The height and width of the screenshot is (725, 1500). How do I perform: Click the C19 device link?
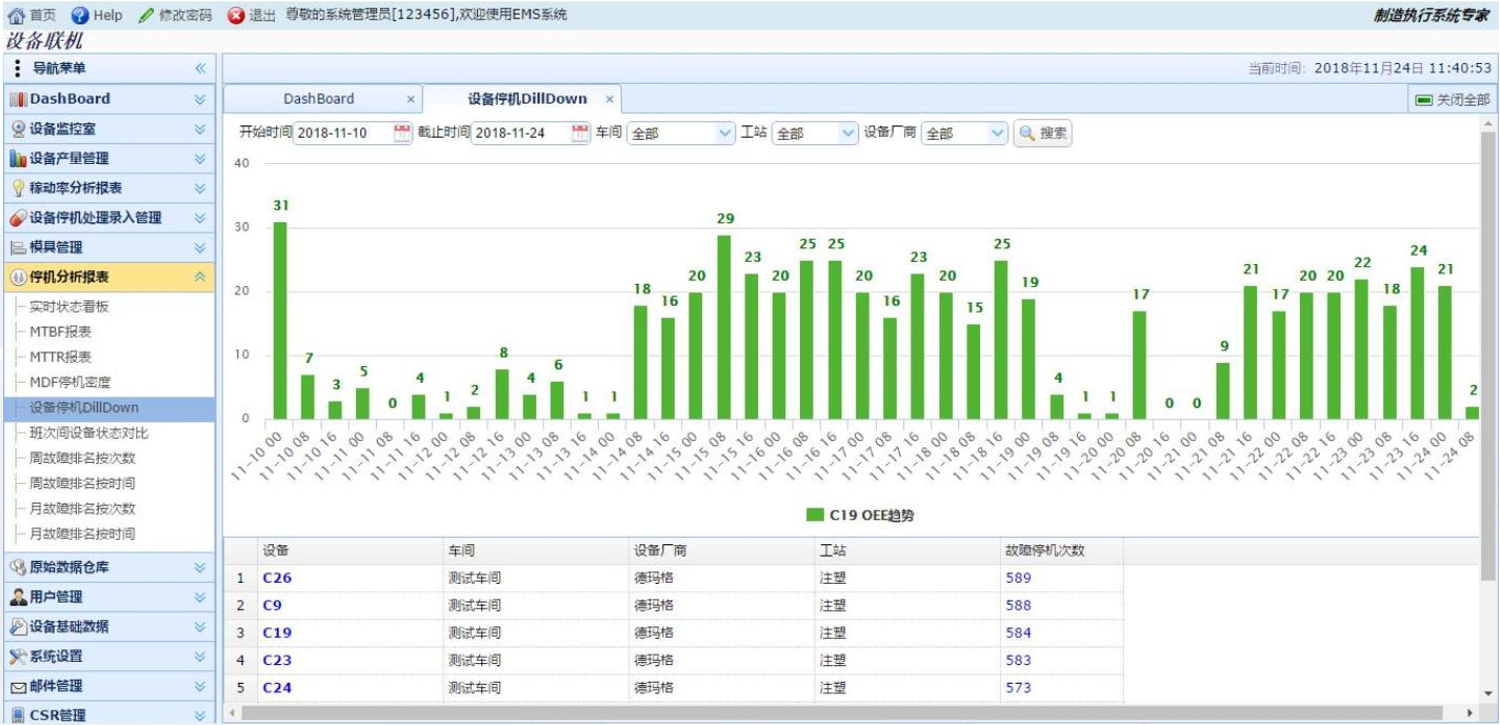click(277, 633)
